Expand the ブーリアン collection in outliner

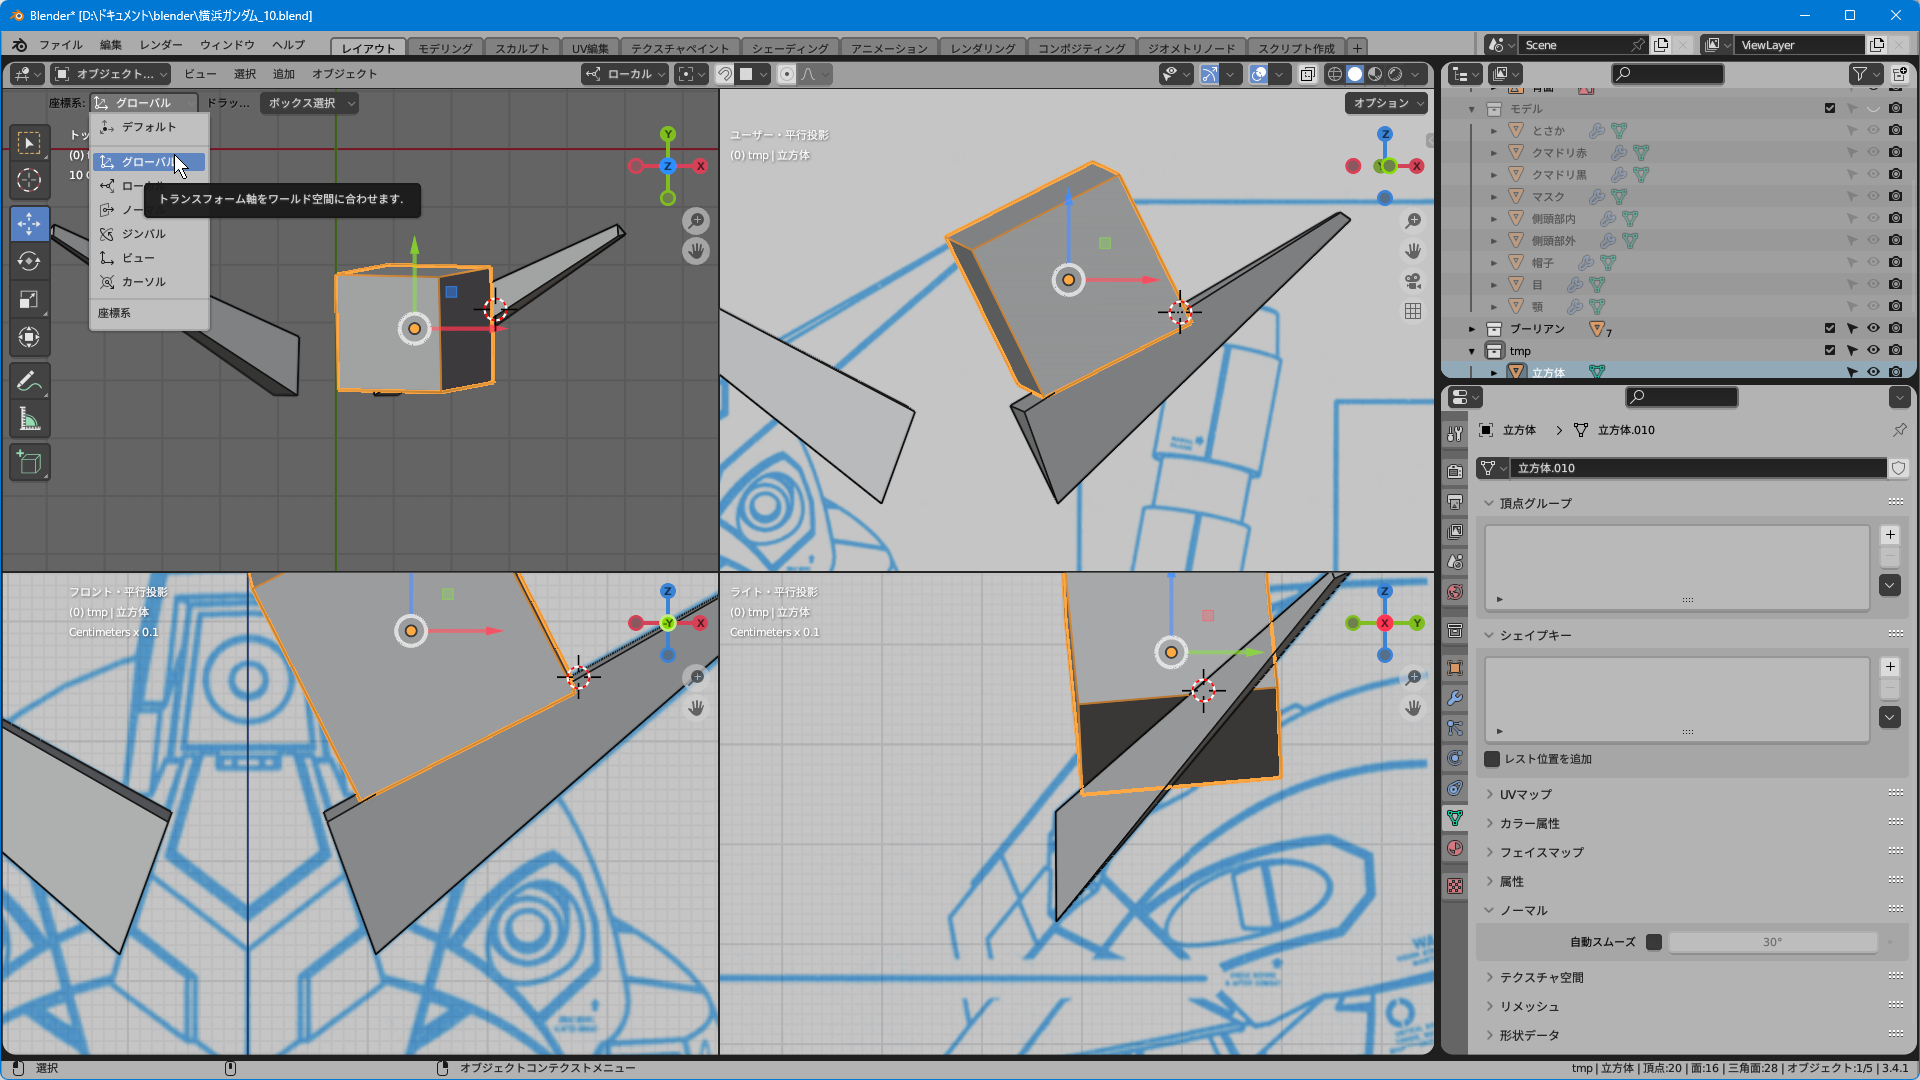click(1472, 329)
